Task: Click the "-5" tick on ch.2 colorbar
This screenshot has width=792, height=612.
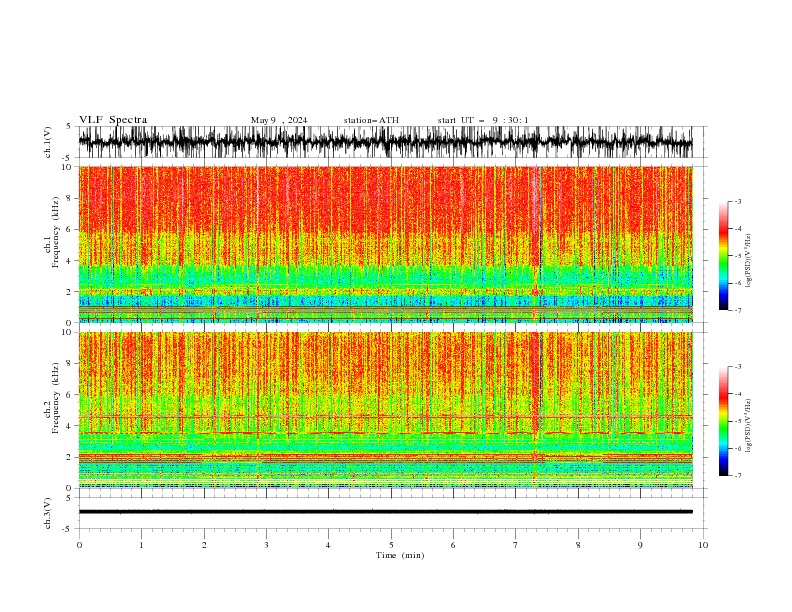Action: pos(738,421)
